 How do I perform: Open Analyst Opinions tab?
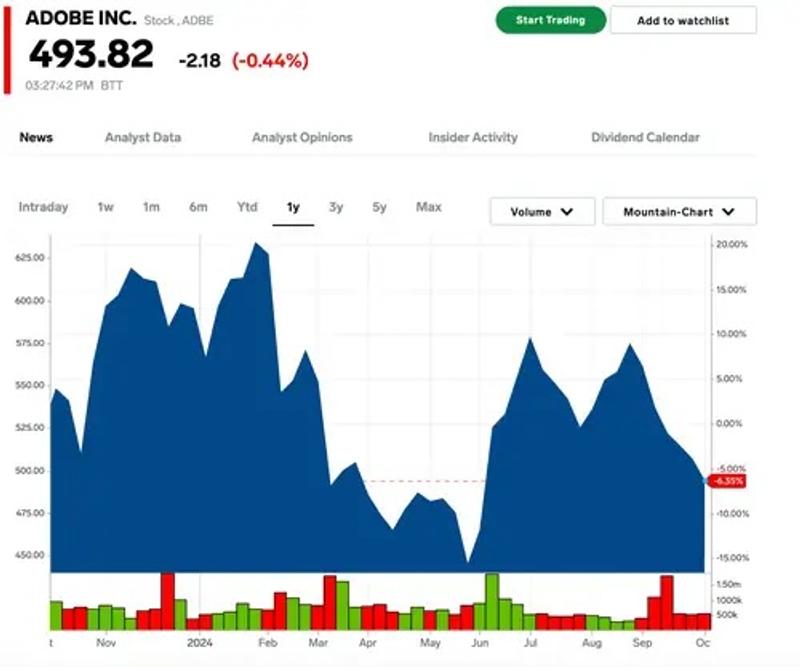(302, 137)
